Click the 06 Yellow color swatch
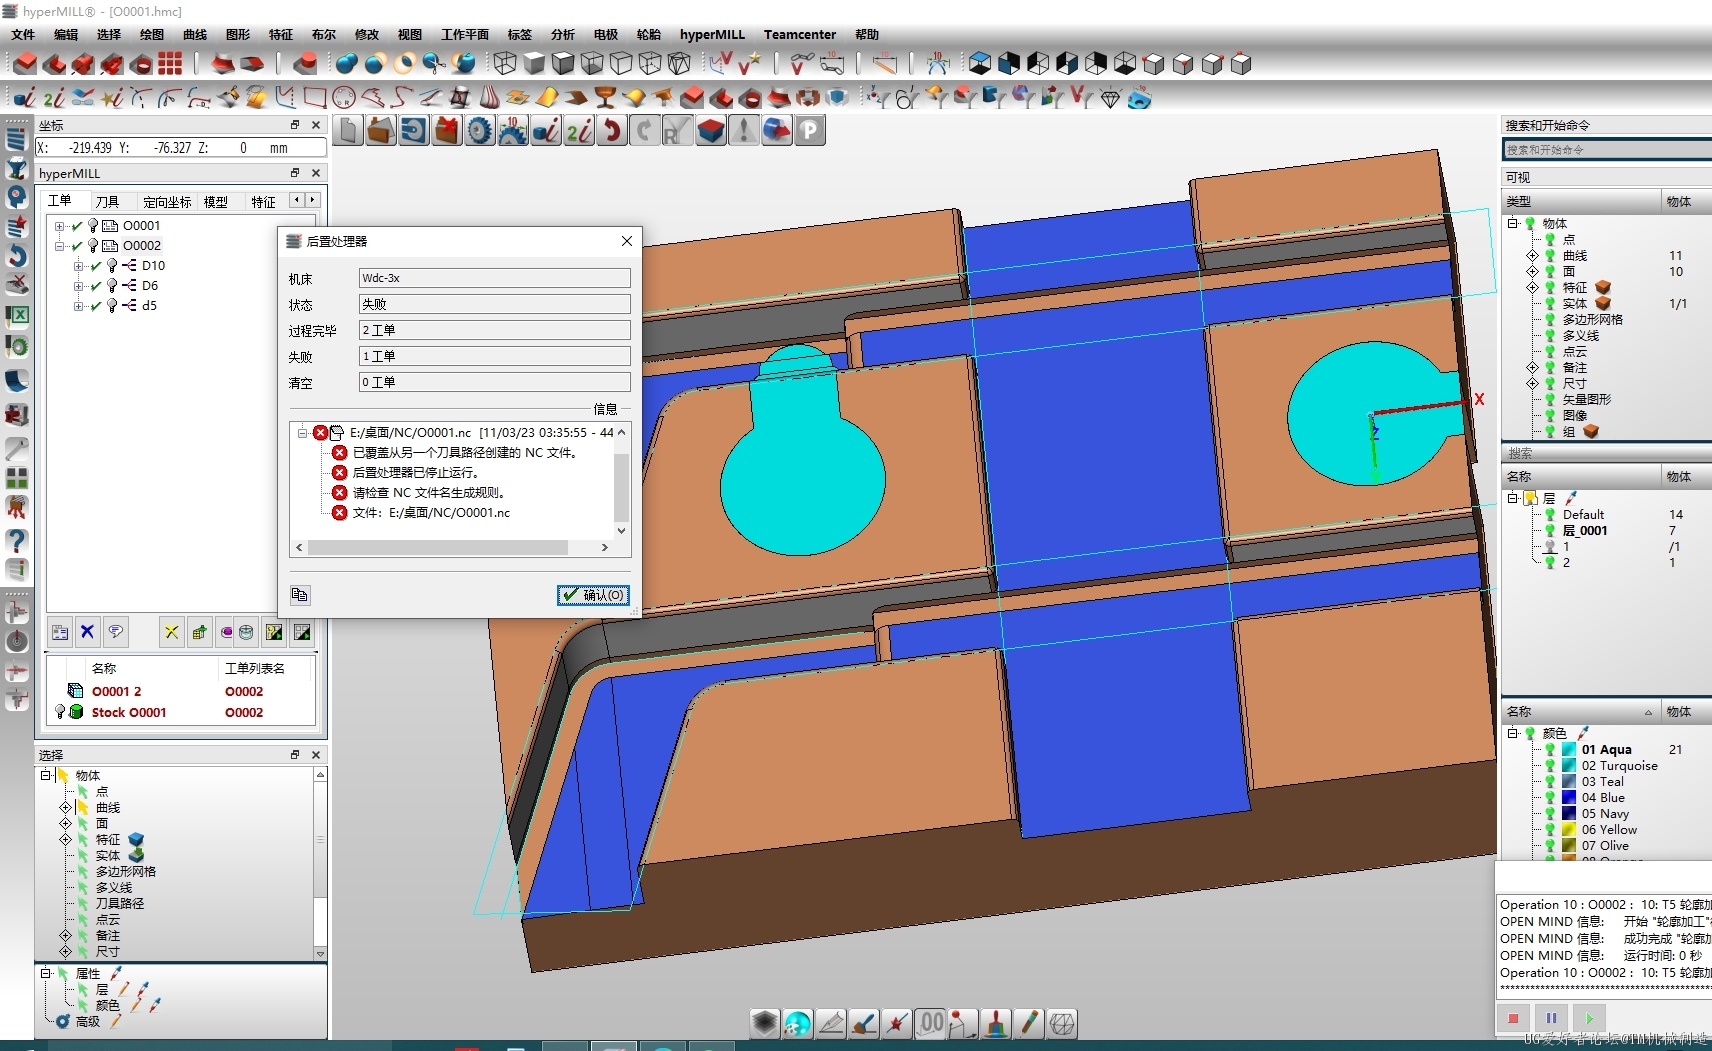1712x1051 pixels. (1569, 830)
